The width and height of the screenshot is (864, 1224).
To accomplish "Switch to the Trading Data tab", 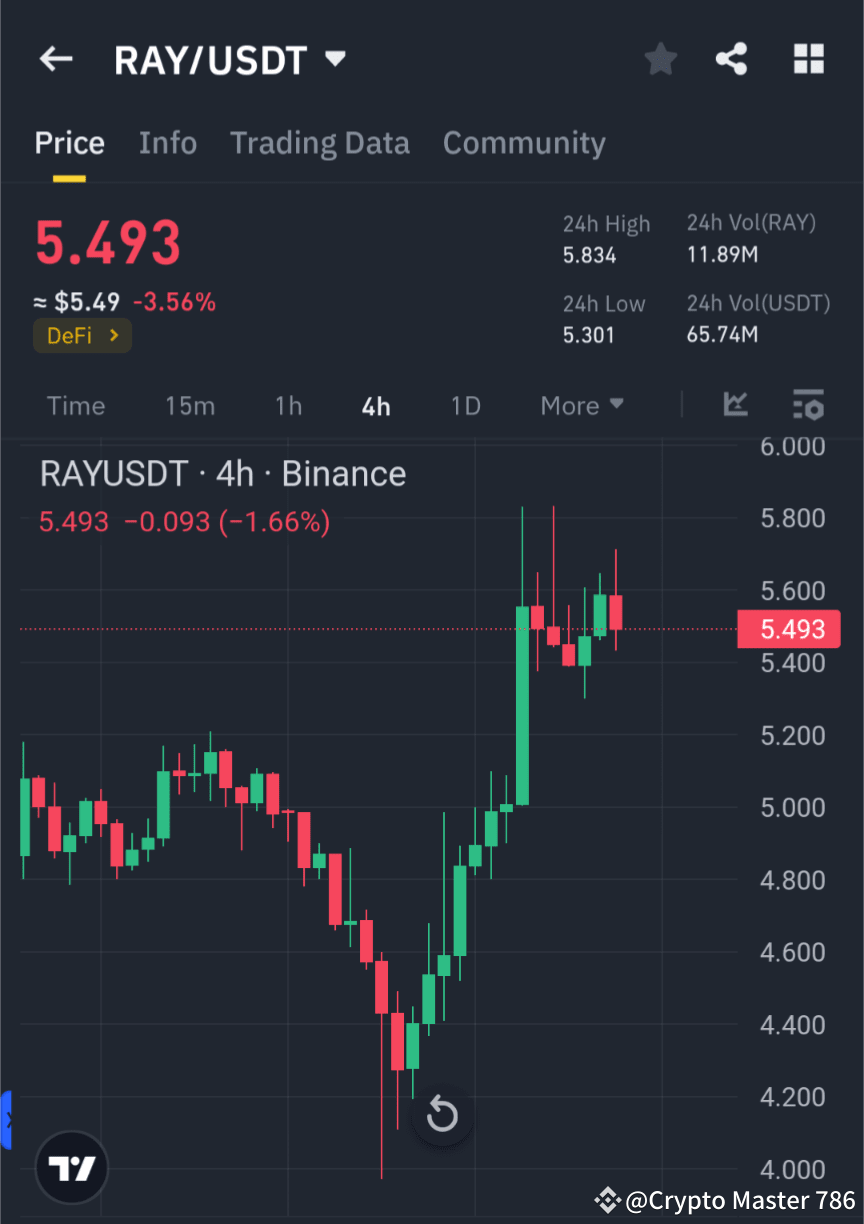I will [x=319, y=143].
